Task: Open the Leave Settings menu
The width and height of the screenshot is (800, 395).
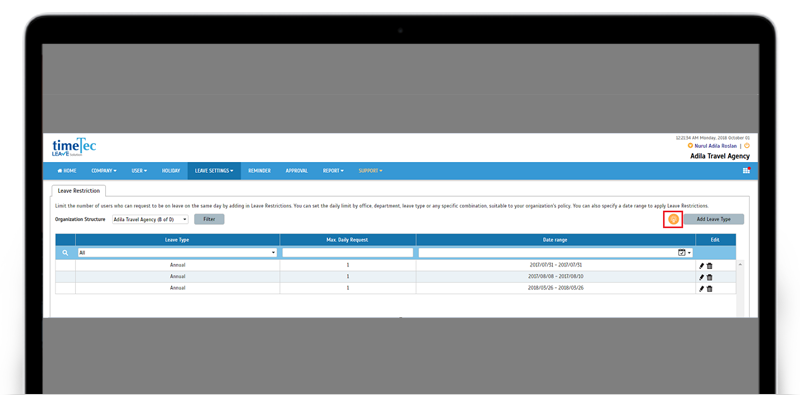Action: pos(214,171)
